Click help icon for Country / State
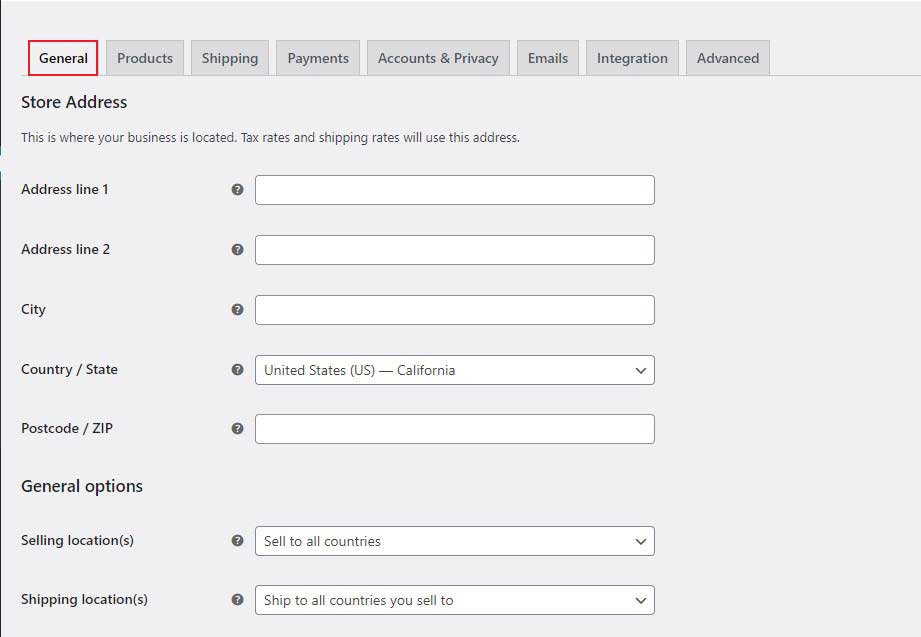Screen dimensions: 921x637 (x=237, y=369)
